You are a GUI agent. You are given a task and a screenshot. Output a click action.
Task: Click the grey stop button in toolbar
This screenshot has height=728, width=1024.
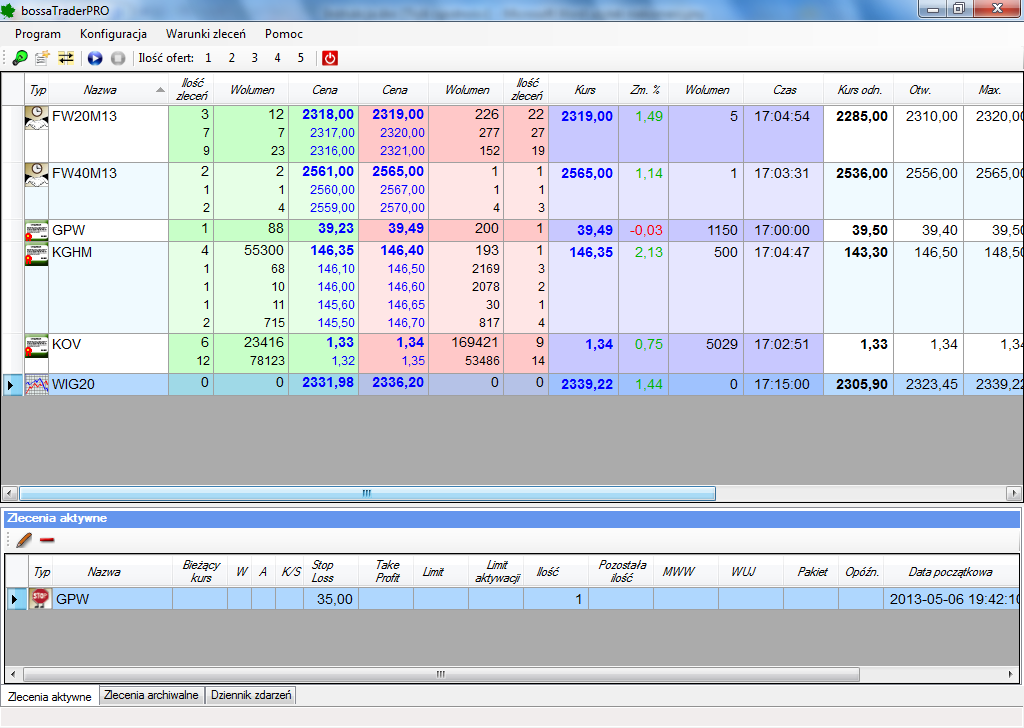point(118,58)
